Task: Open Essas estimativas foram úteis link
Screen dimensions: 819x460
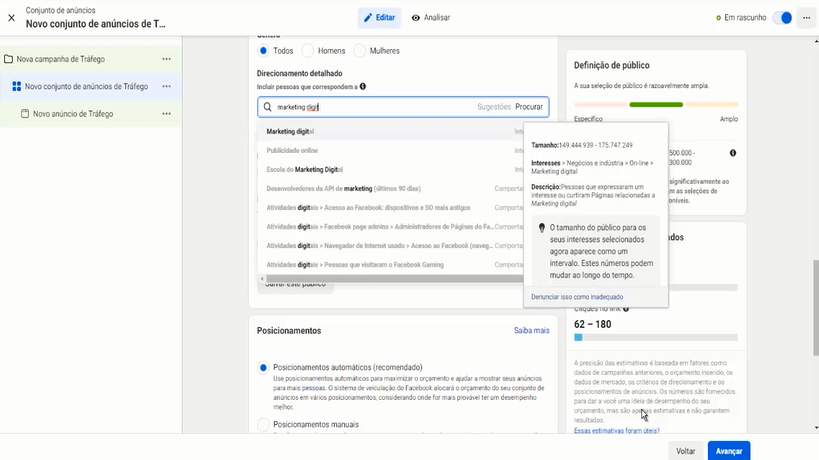Action: point(616,431)
